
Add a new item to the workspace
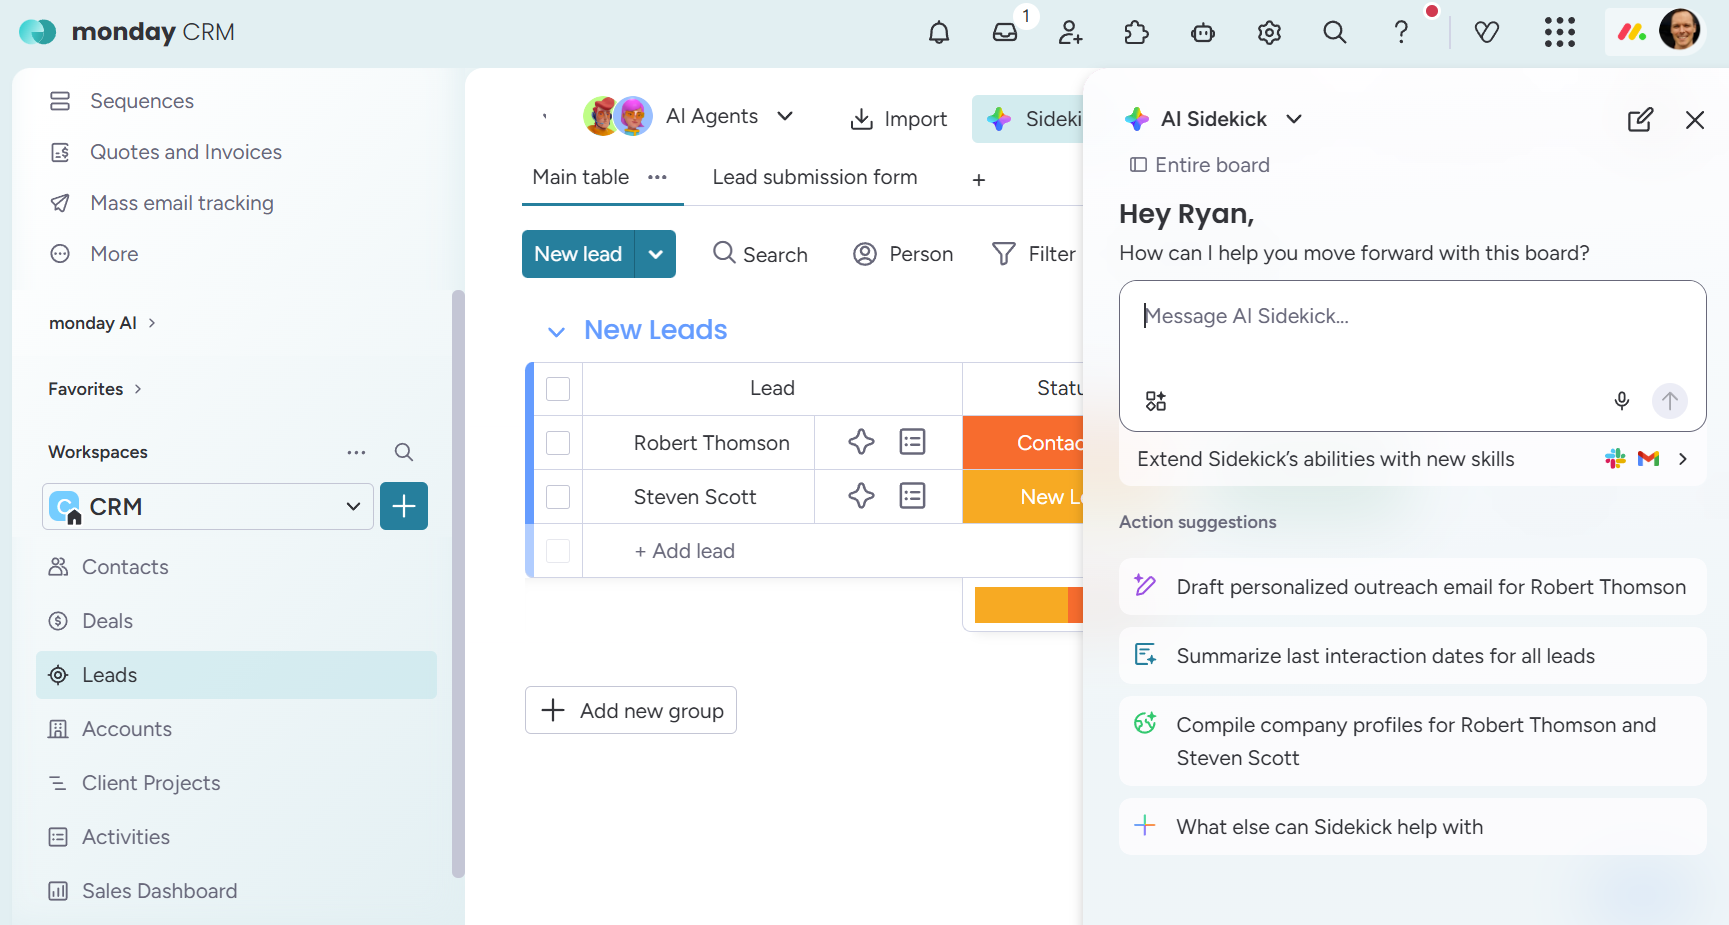pyautogui.click(x=404, y=506)
